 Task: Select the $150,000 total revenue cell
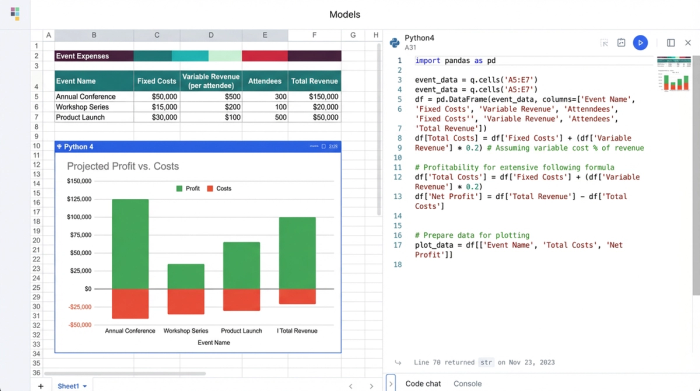[x=314, y=96]
